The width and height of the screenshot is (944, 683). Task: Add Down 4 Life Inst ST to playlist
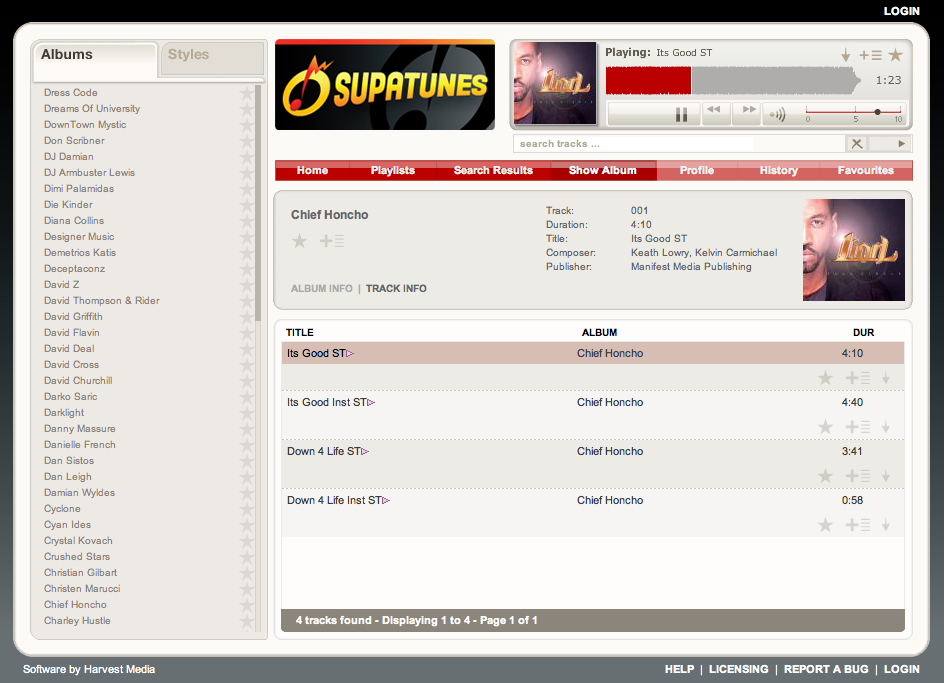[x=857, y=525]
